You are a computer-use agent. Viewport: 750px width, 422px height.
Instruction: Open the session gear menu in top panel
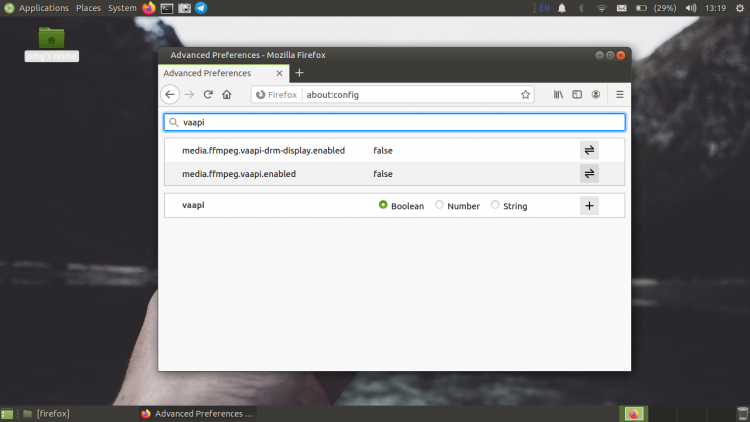(739, 8)
